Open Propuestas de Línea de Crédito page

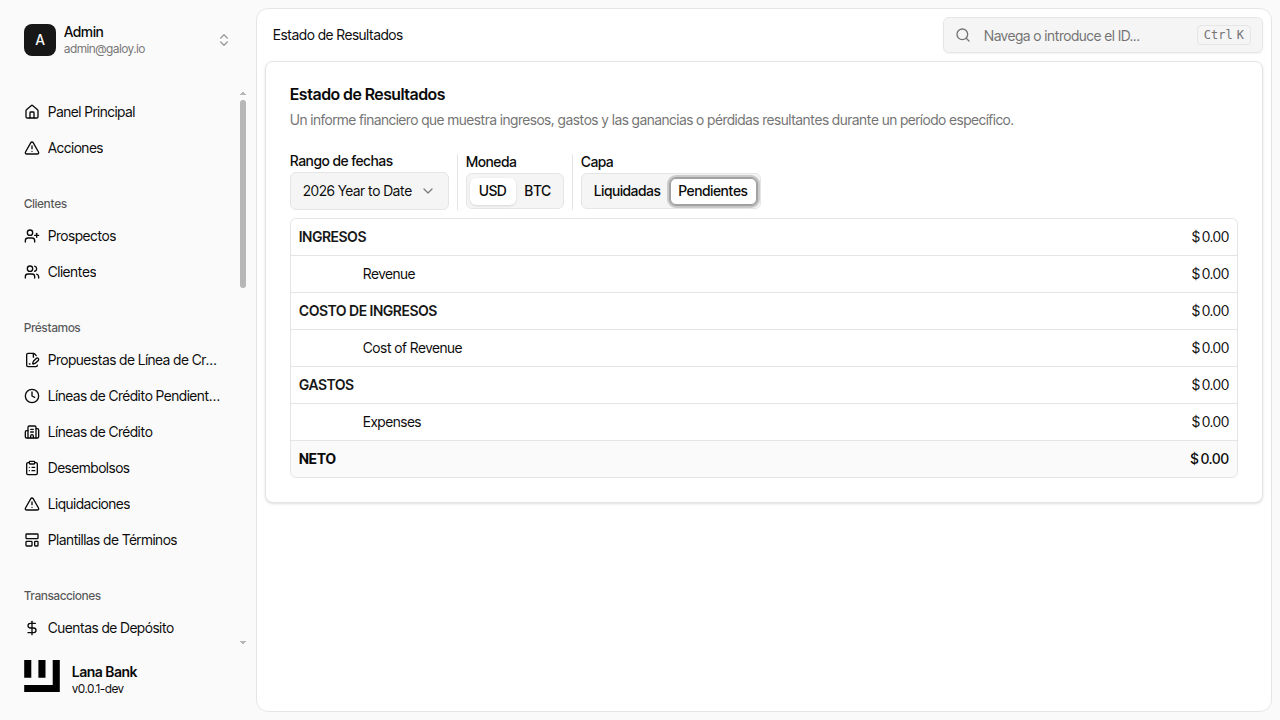(132, 360)
